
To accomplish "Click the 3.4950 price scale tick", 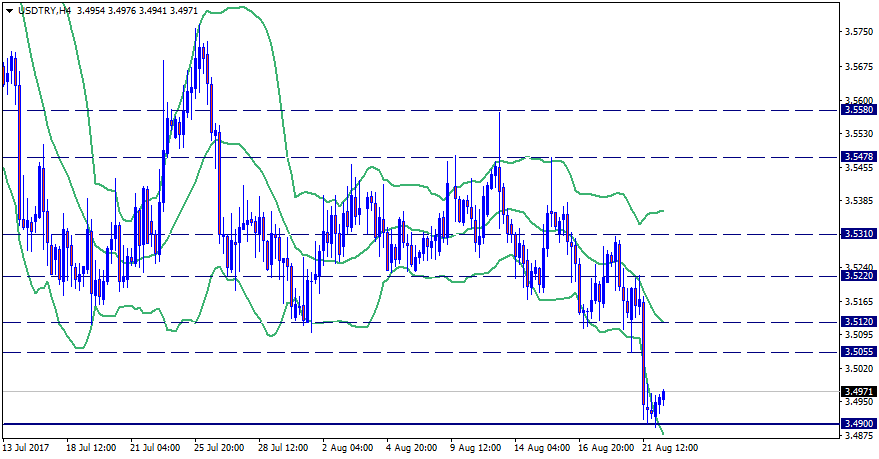I will click(859, 402).
